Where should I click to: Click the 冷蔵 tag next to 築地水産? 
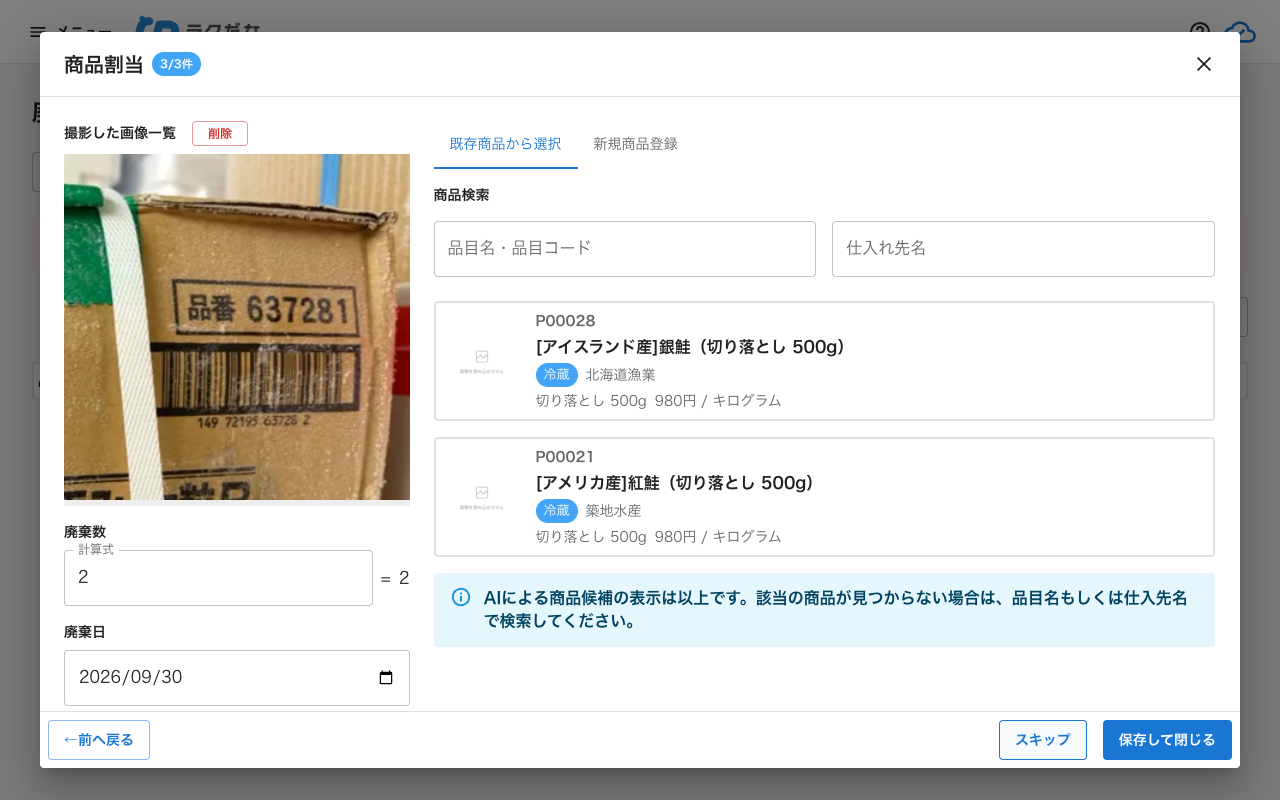coord(557,511)
